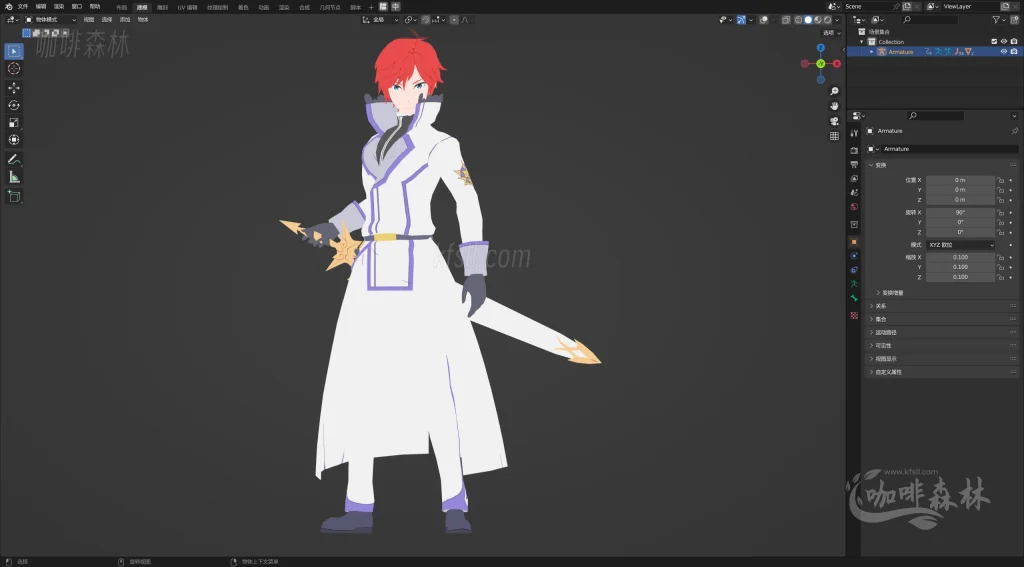Toggle viewport overlays button
Viewport: 1024px width, 567px height.
coord(763,20)
